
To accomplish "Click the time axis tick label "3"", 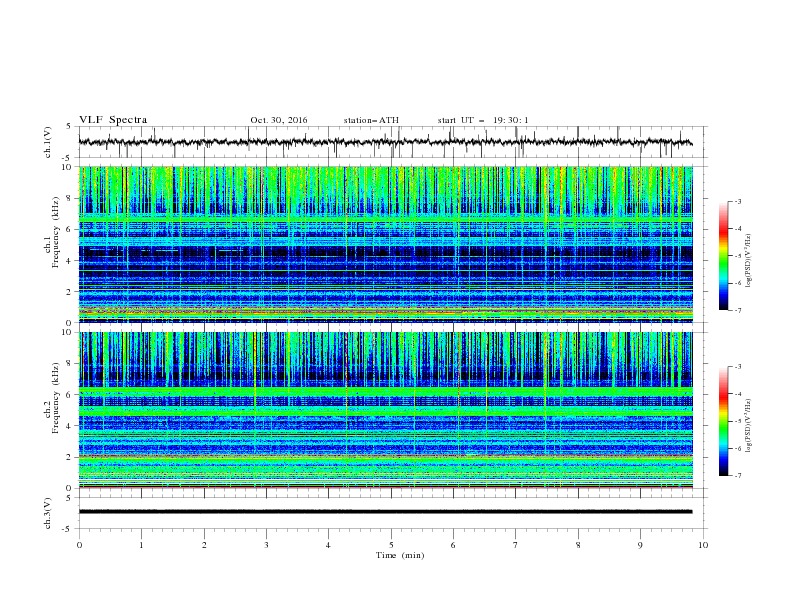I will [266, 545].
